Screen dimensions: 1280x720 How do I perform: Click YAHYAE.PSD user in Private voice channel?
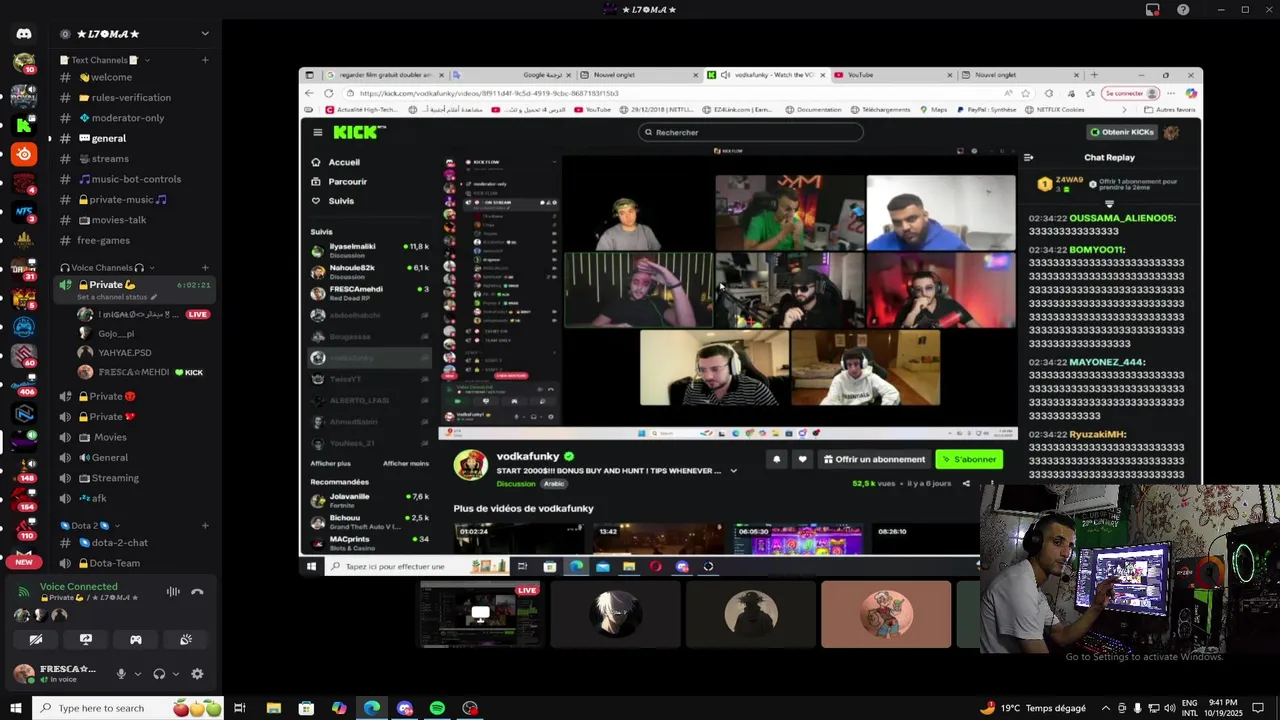(125, 352)
